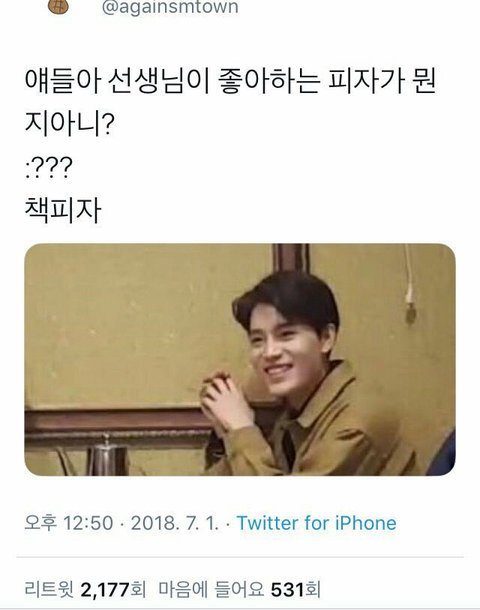Screen dimensions: 480x610
Task: Open the Twitter for iPhone source link
Action: (317, 523)
